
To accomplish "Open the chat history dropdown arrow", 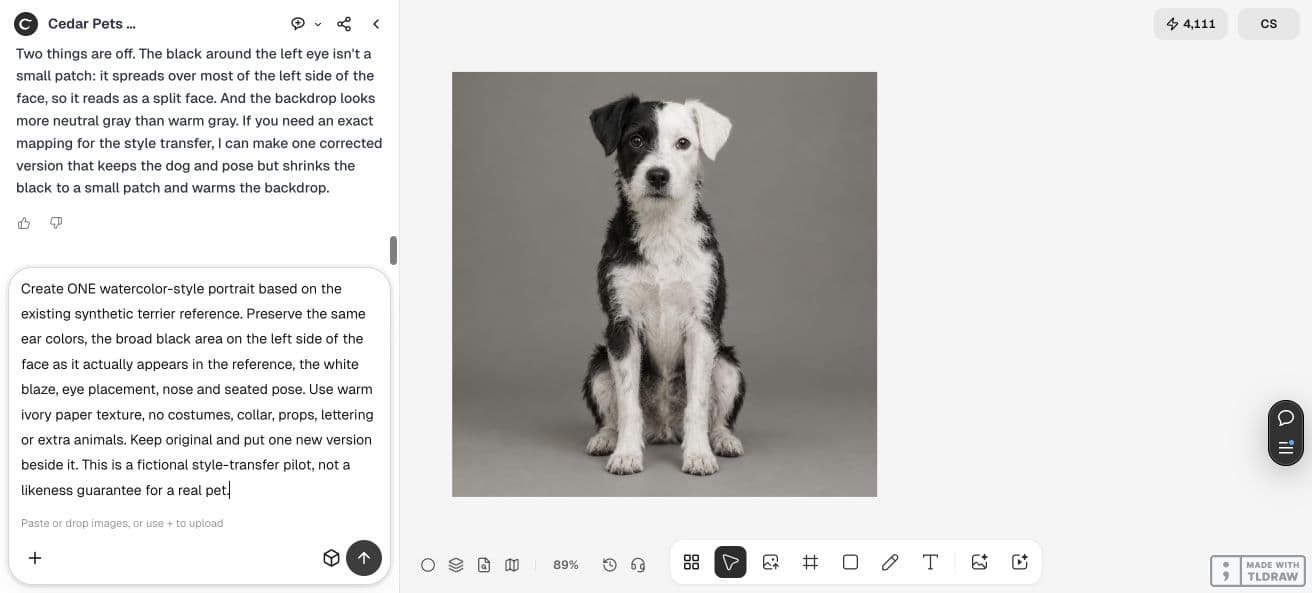I will (x=318, y=24).
